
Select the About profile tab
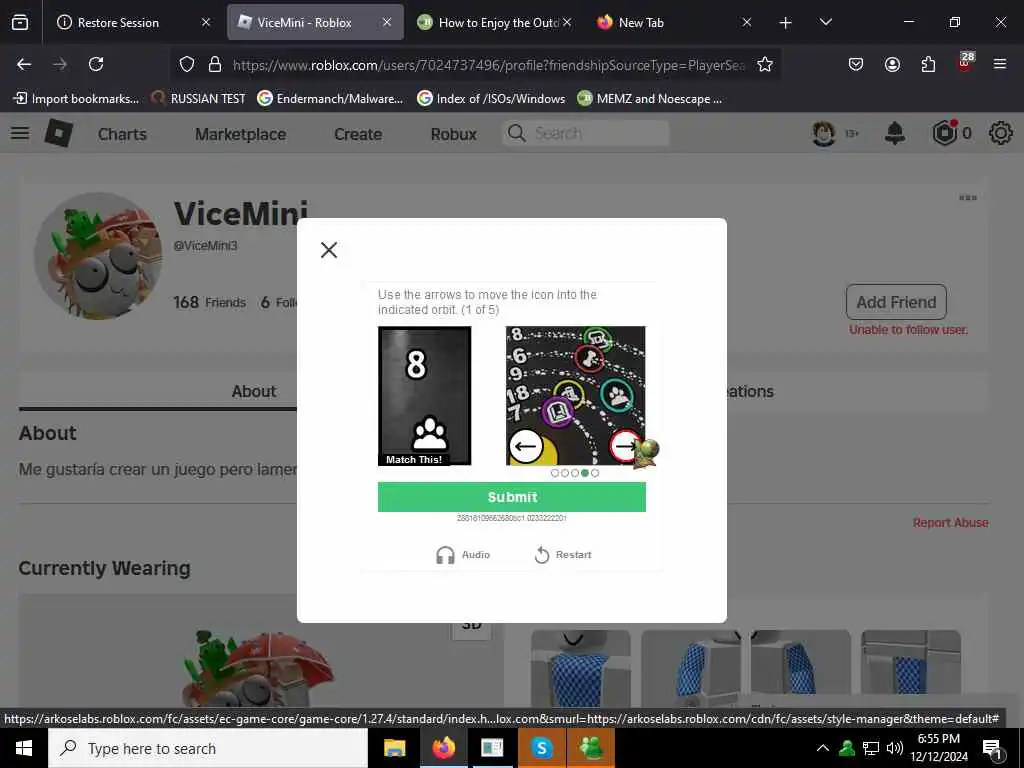(253, 391)
